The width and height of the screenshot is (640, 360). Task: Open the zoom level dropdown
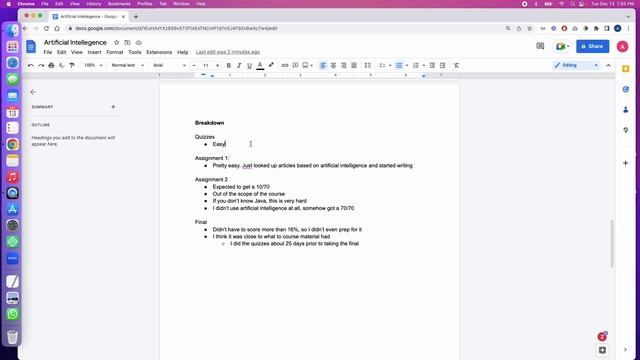[x=93, y=65]
